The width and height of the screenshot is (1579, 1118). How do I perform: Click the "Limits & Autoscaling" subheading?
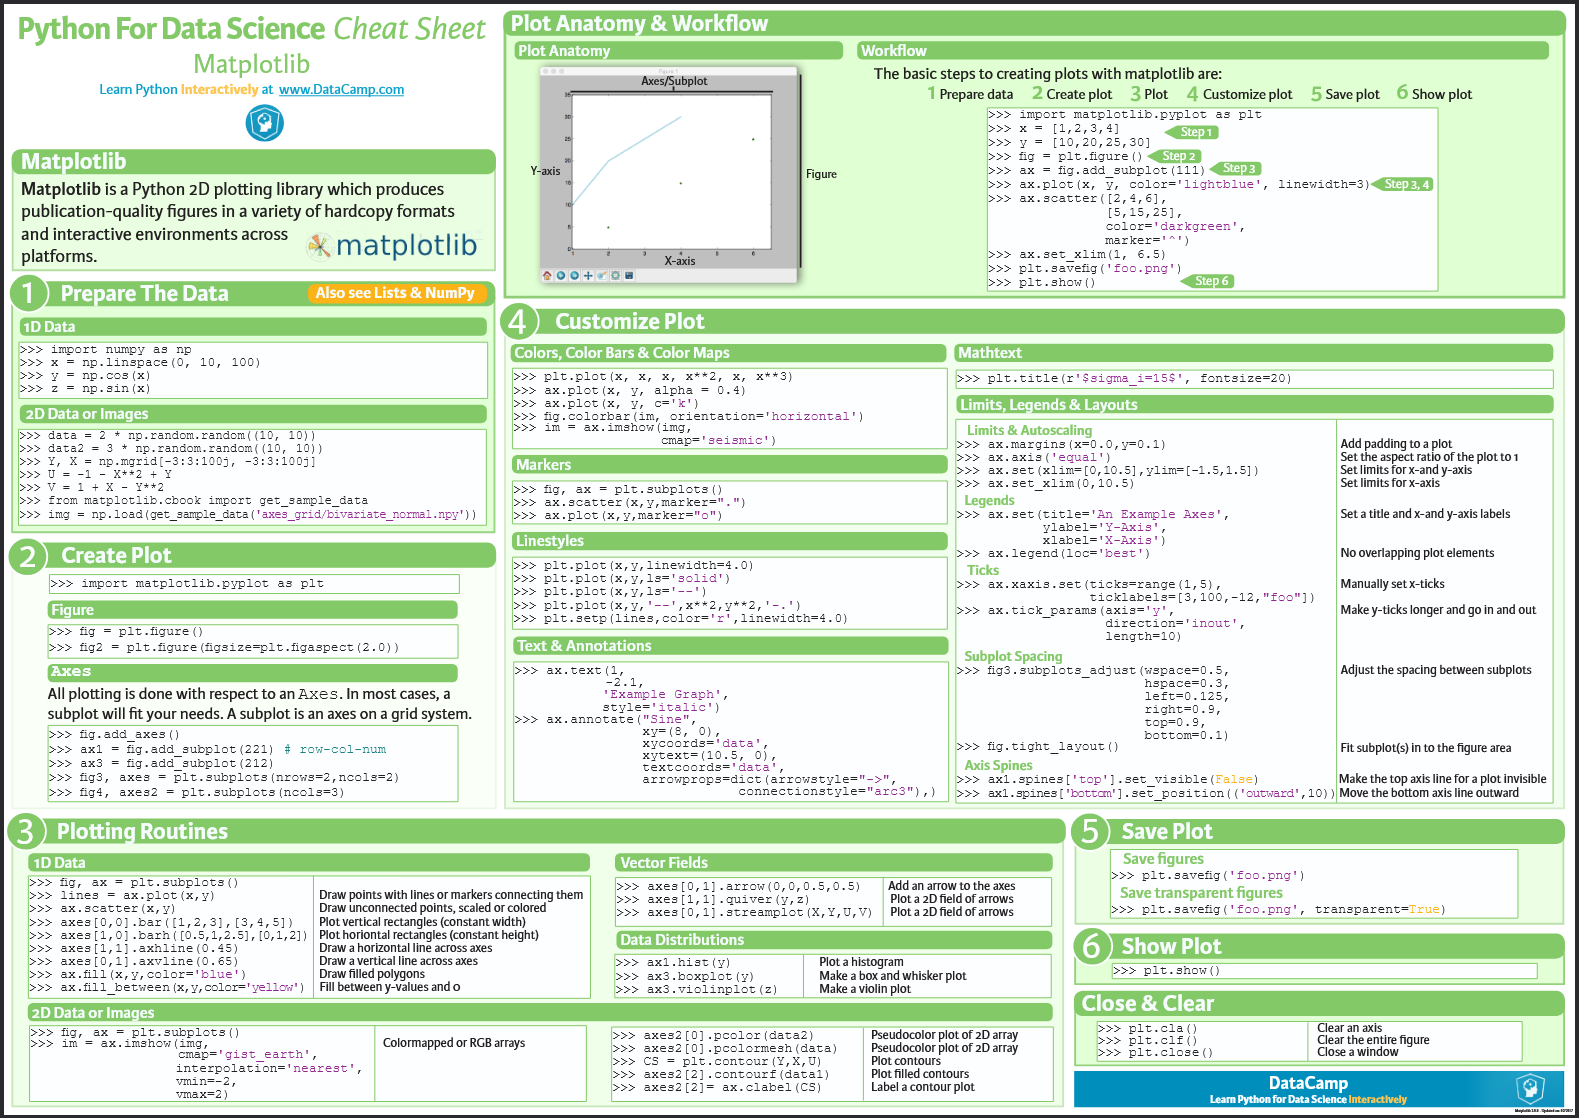[x=1029, y=430]
